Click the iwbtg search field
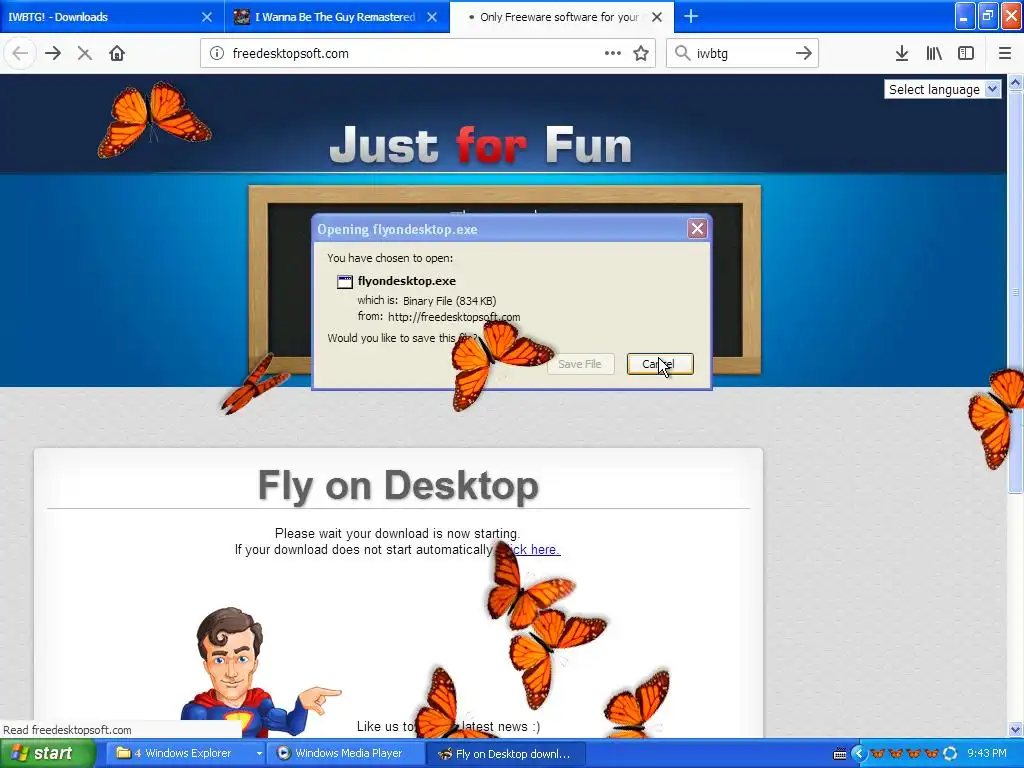 742,54
